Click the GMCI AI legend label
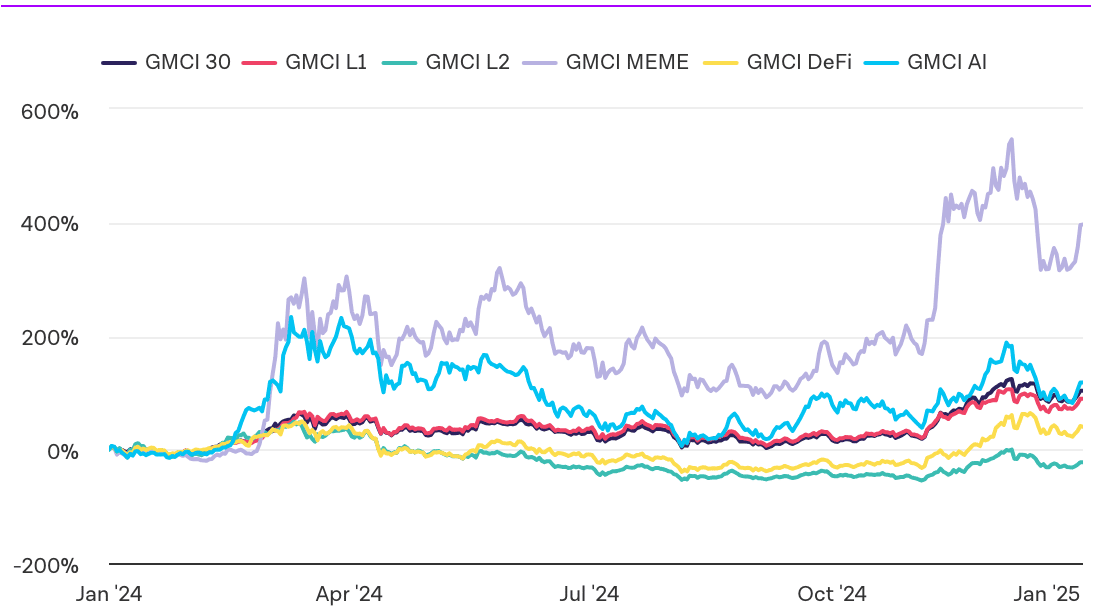The image size is (1098, 614). tap(947, 62)
